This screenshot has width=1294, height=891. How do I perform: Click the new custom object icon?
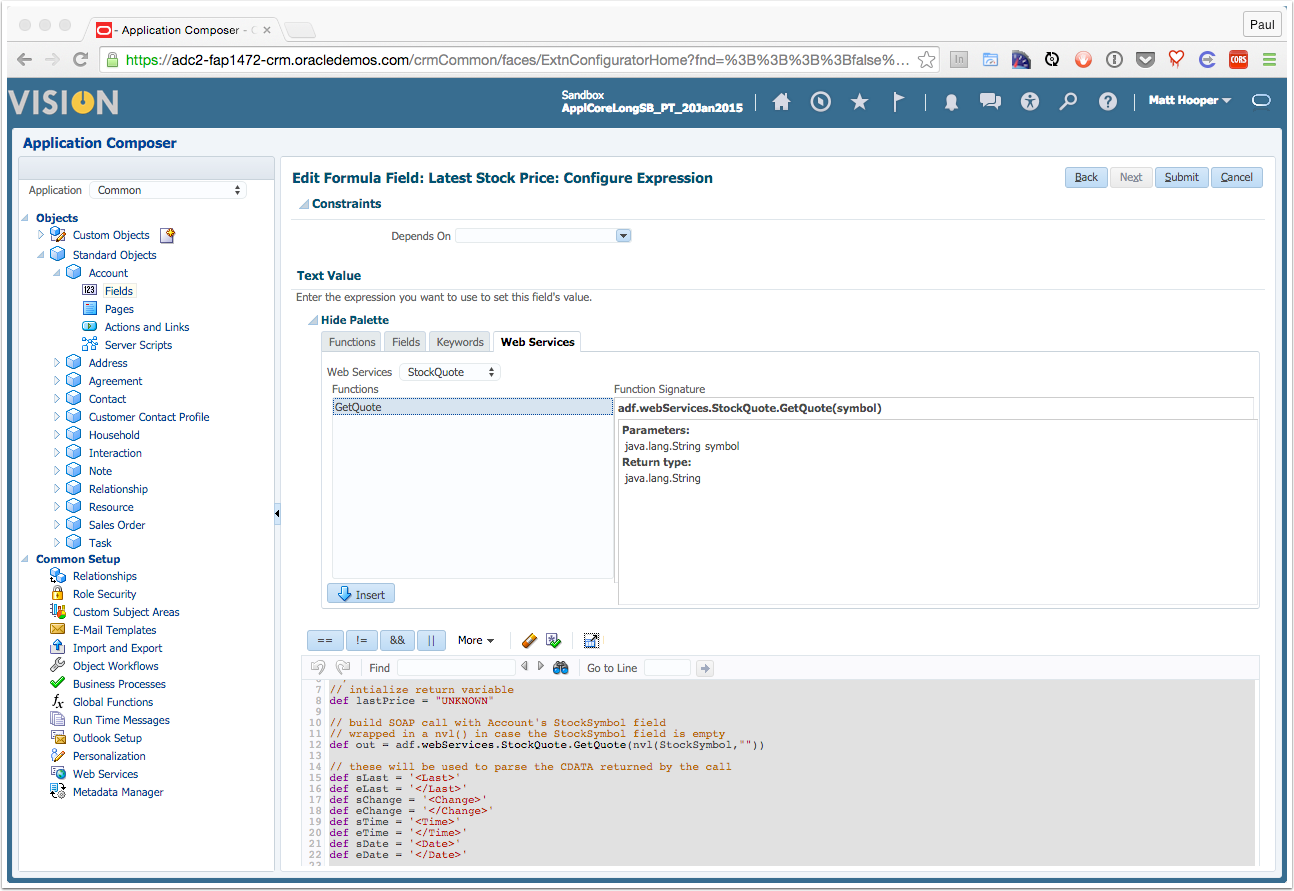tap(168, 235)
